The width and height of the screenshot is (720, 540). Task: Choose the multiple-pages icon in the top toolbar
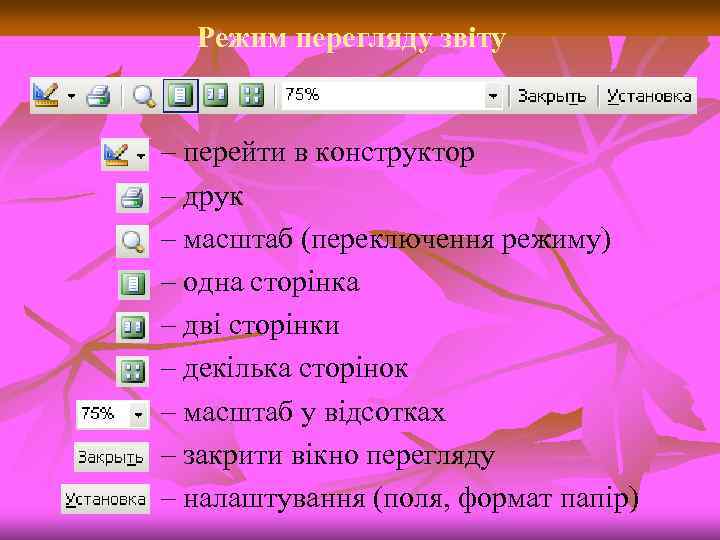(252, 95)
